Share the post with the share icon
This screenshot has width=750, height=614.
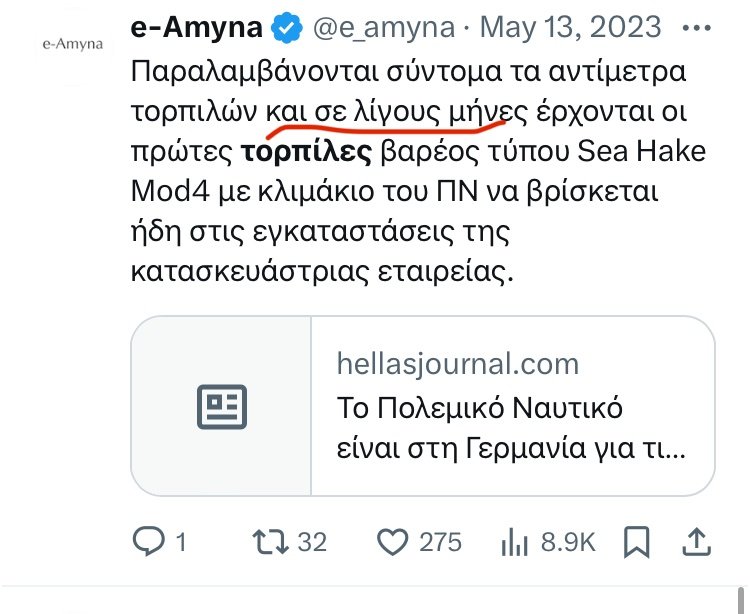click(x=694, y=542)
